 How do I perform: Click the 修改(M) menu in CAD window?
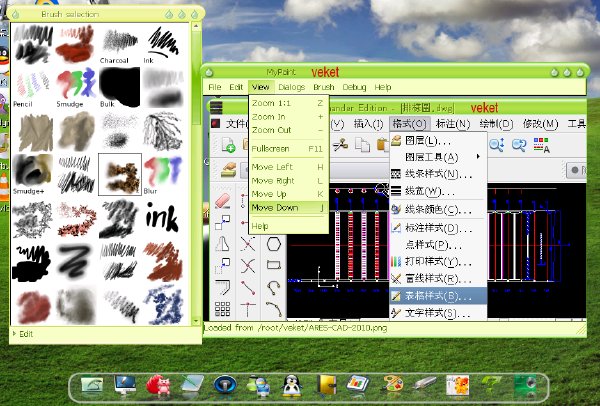click(540, 124)
